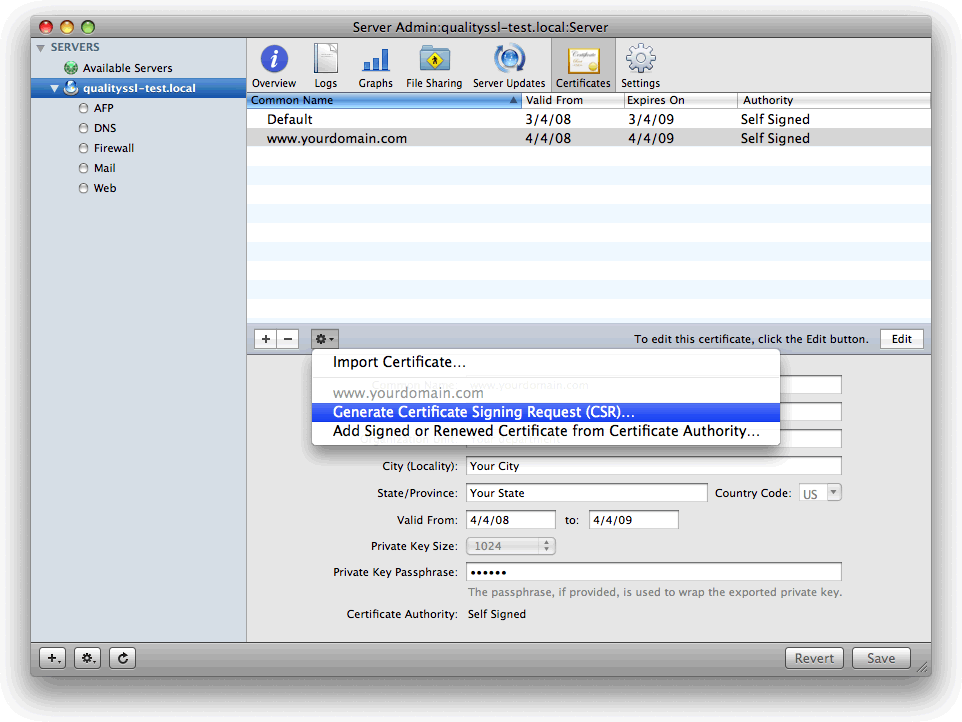Add a certificate with the plus button
This screenshot has height=722, width=962.
tap(266, 339)
